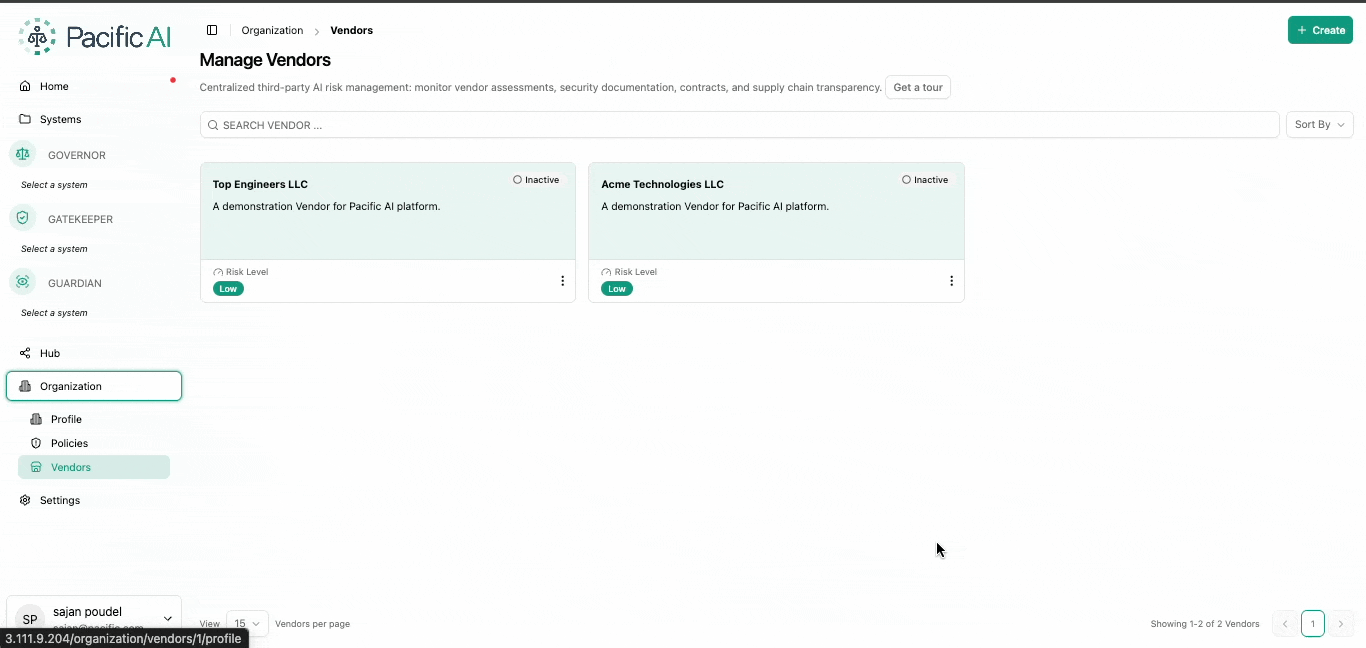Click the Search Vendor input field
This screenshot has height=648, width=1366.
[x=740, y=125]
